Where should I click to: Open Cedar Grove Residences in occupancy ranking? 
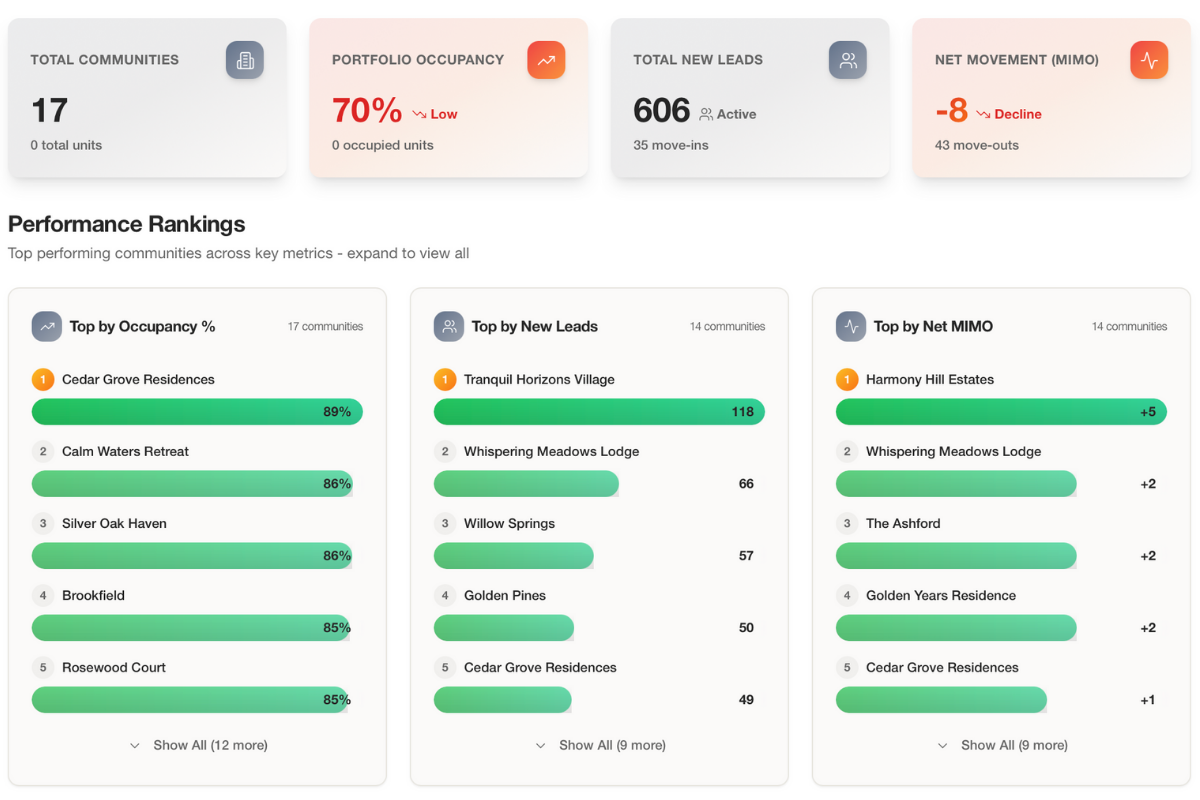[x=138, y=380]
